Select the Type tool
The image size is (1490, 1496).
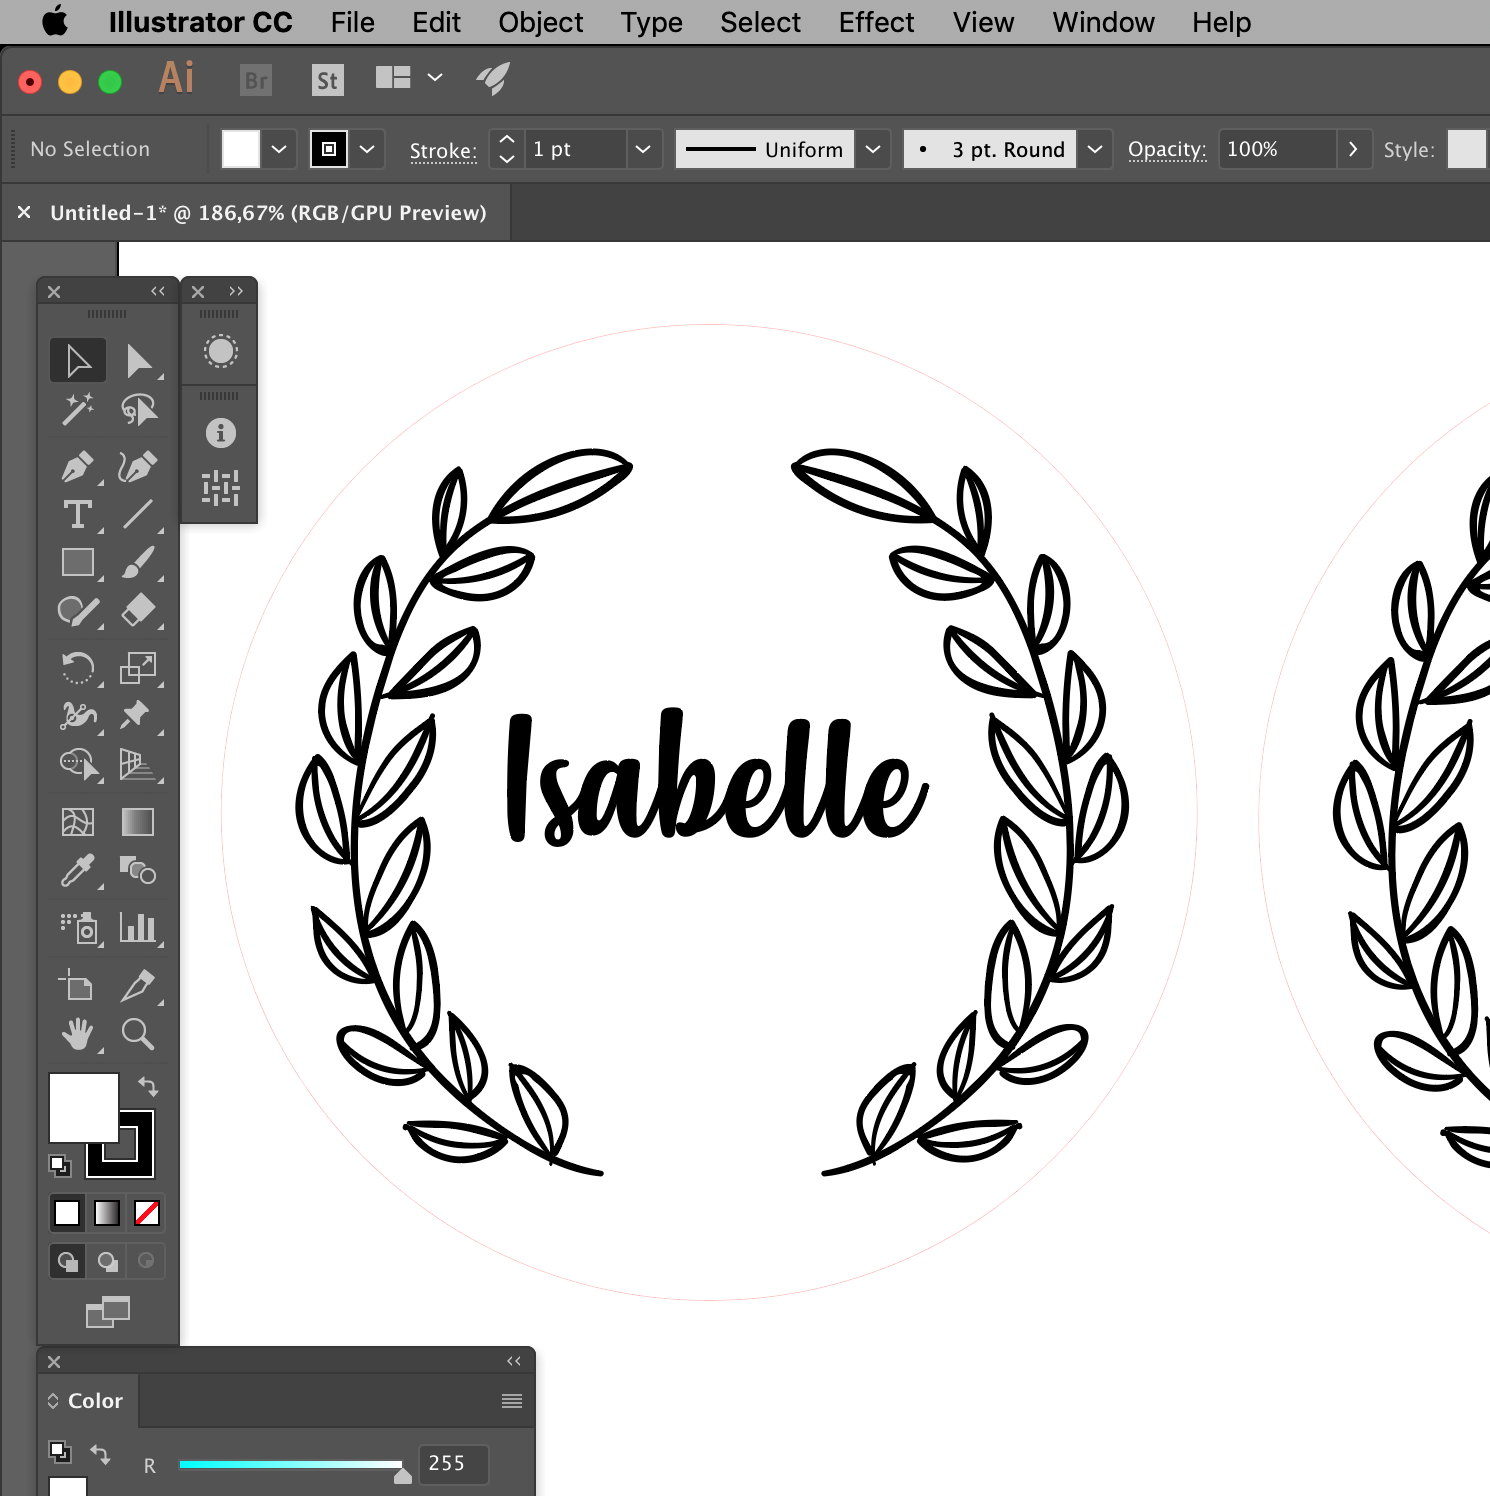coord(78,514)
